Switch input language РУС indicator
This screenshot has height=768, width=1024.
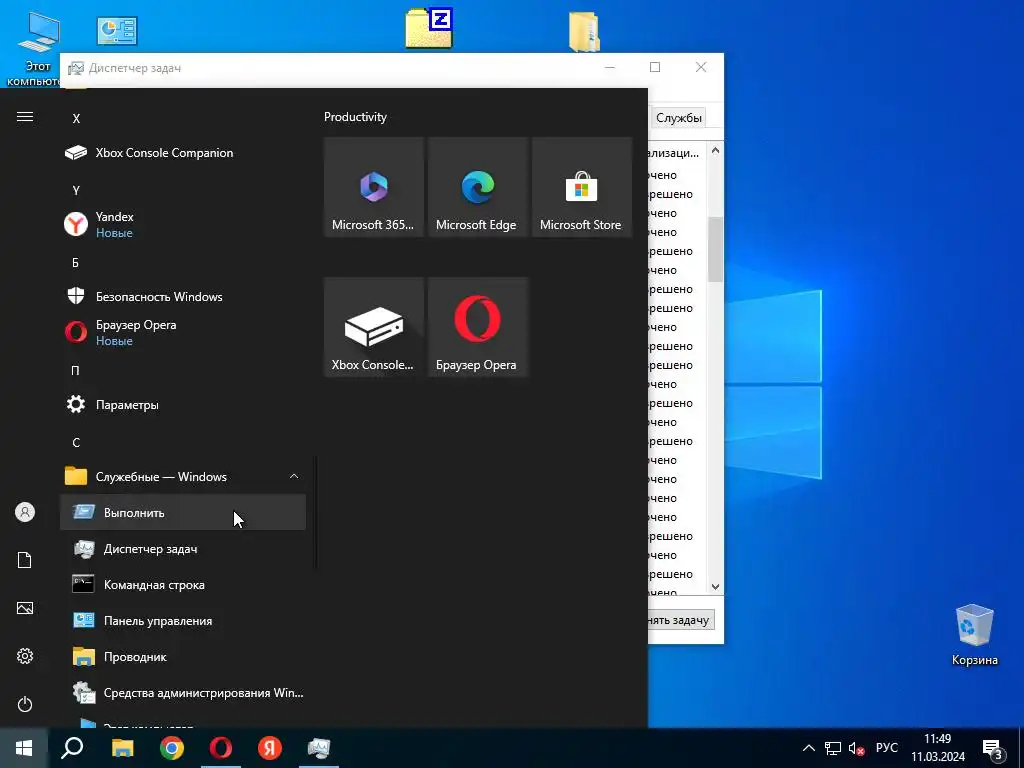coord(886,748)
